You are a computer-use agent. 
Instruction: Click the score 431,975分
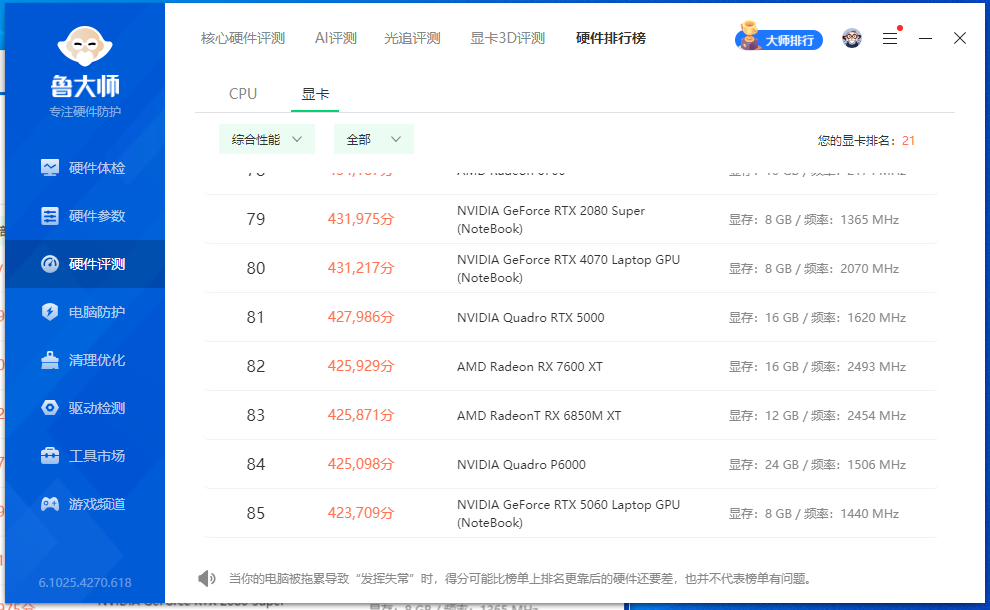pos(361,219)
